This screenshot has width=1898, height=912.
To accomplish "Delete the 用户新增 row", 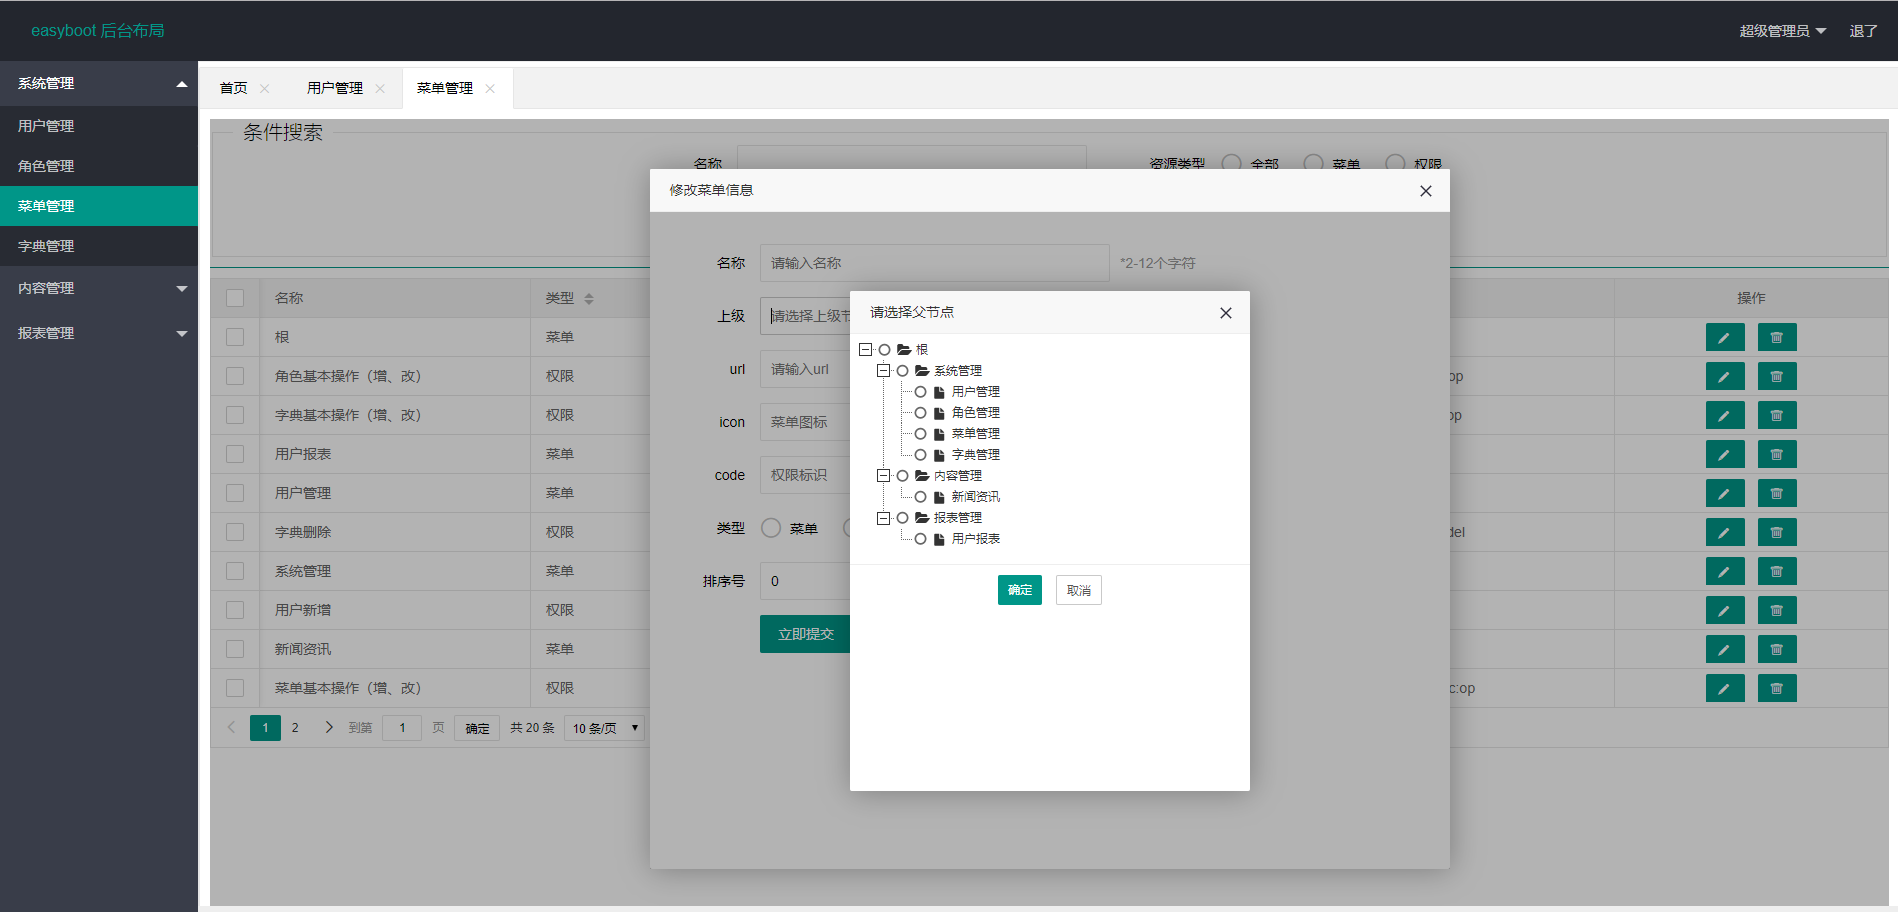I will [x=1777, y=610].
